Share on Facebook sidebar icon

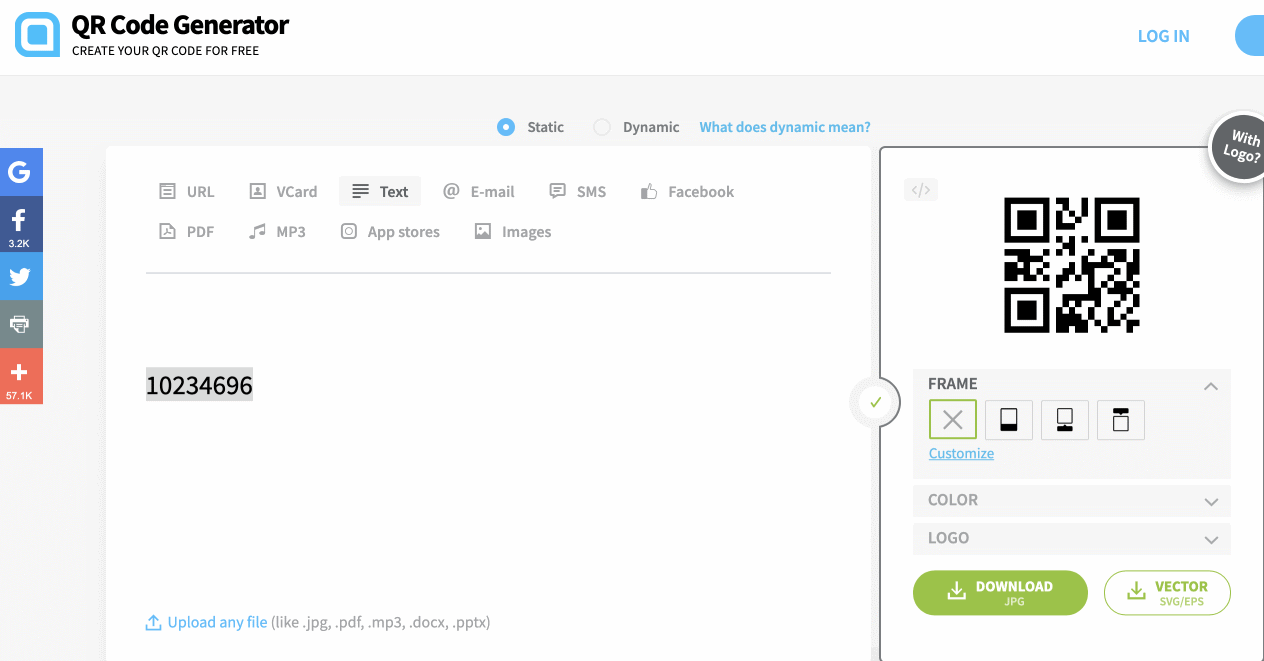tap(21, 224)
